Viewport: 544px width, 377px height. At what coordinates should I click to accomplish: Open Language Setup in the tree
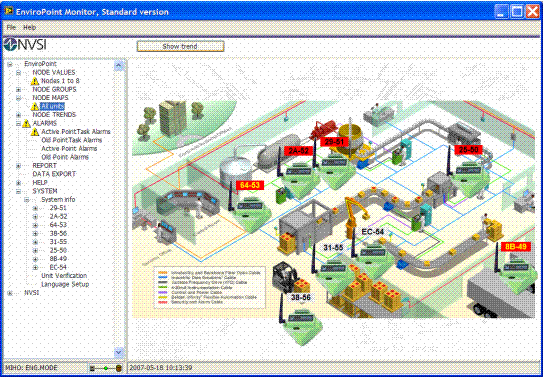click(x=65, y=284)
